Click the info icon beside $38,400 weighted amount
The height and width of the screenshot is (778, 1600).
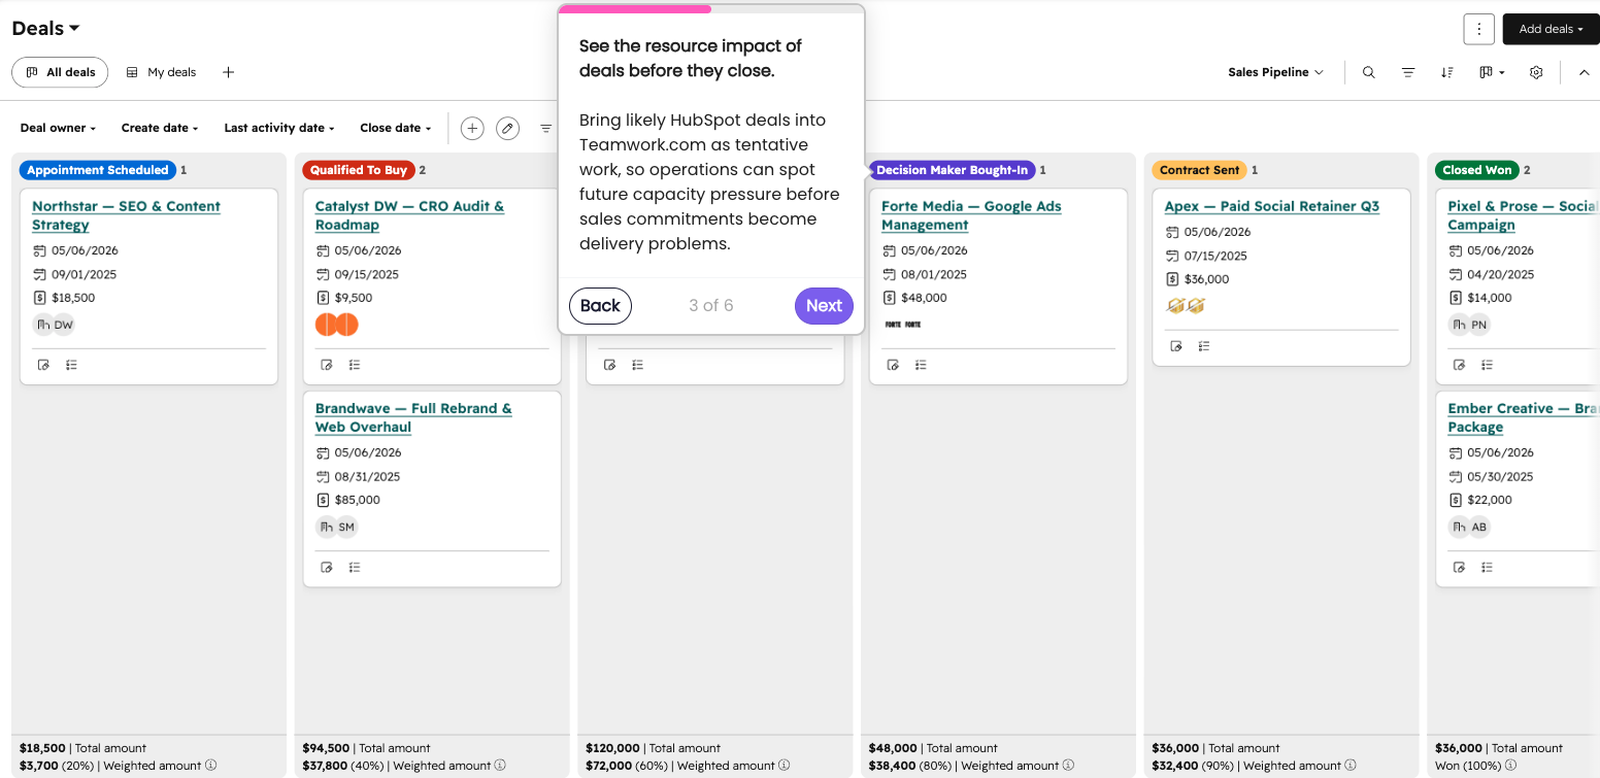1068,765
